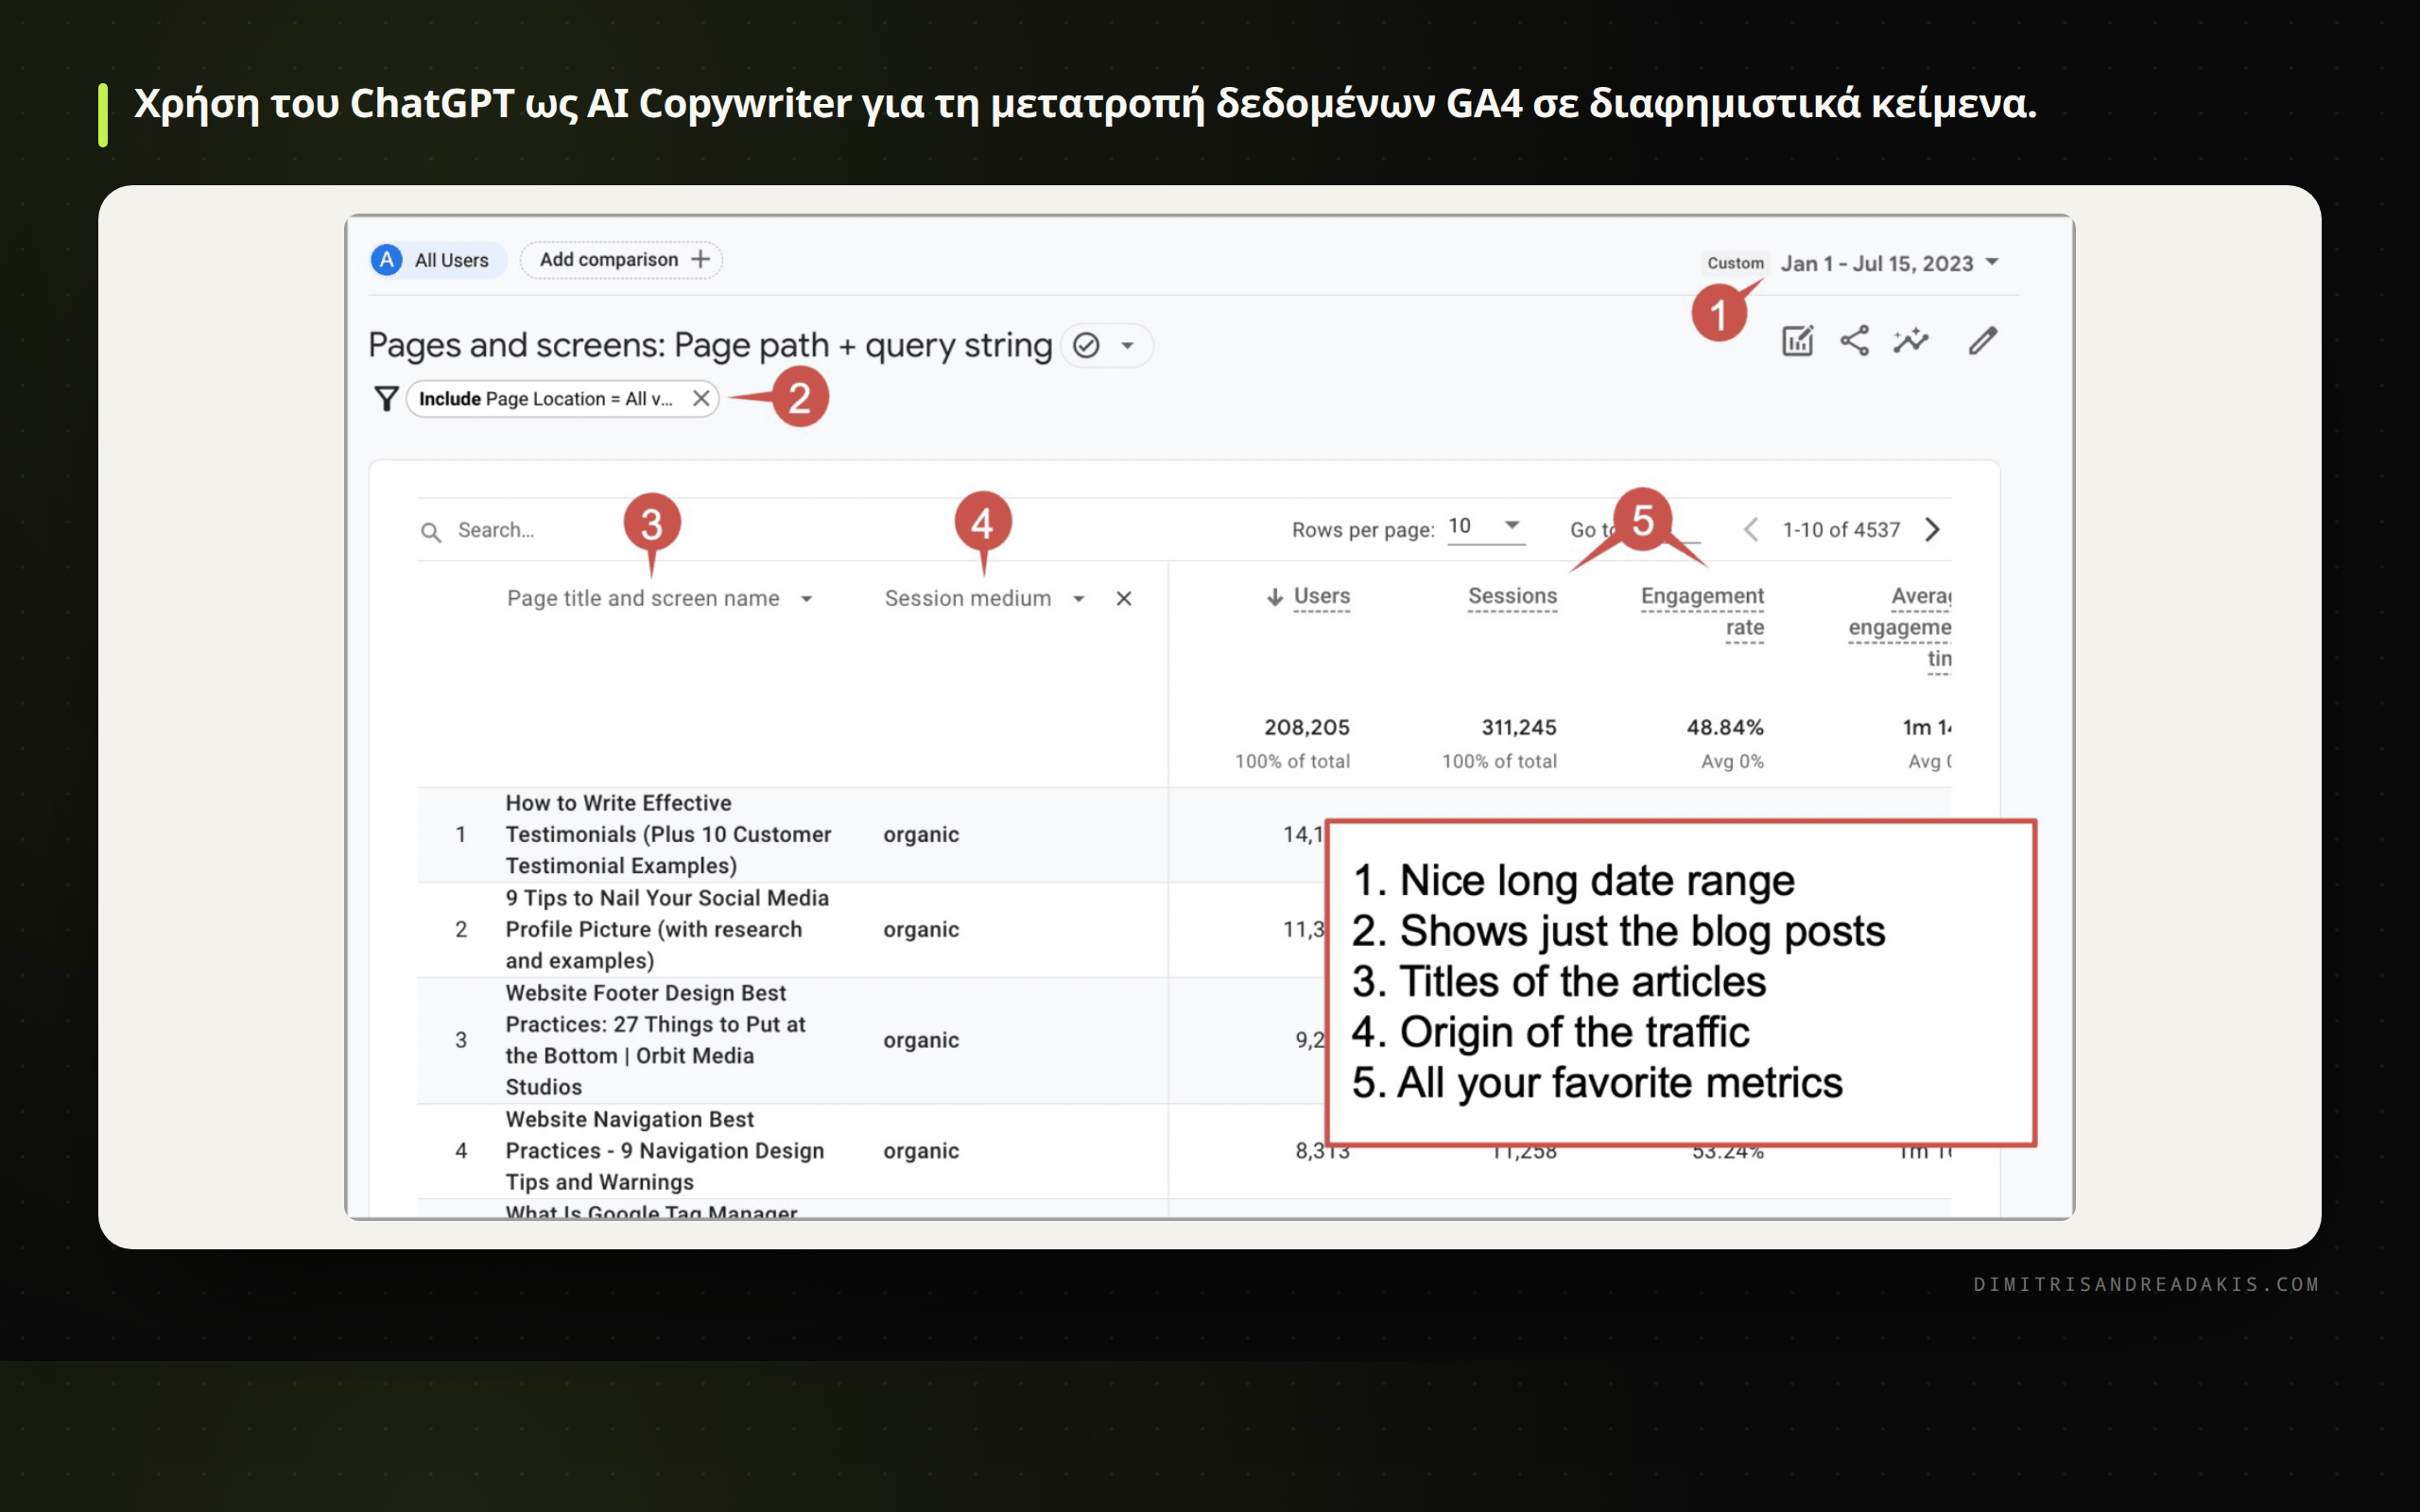Remove the Session medium secondary dimension
2420x1512 pixels.
[x=1124, y=598]
